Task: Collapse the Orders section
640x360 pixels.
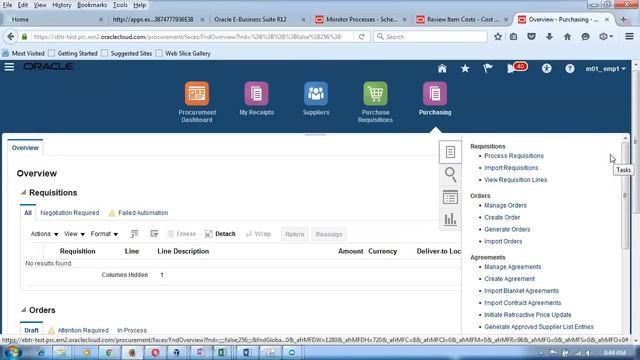Action: (x=23, y=310)
